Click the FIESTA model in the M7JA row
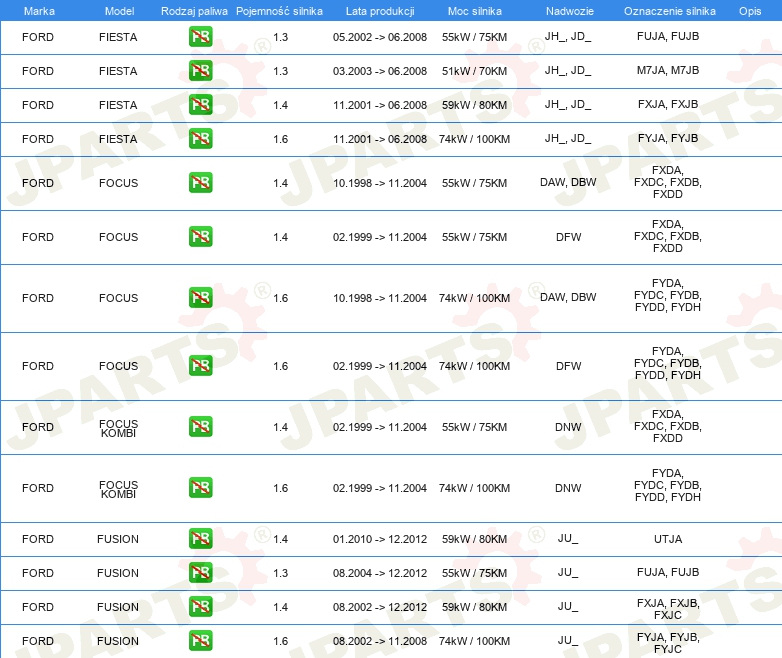Screen dimensions: 782x658 (118, 71)
